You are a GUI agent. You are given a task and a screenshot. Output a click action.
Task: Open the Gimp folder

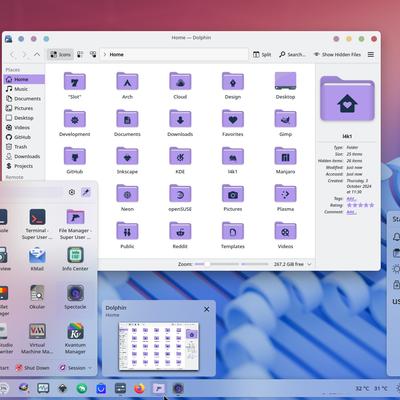coord(285,123)
